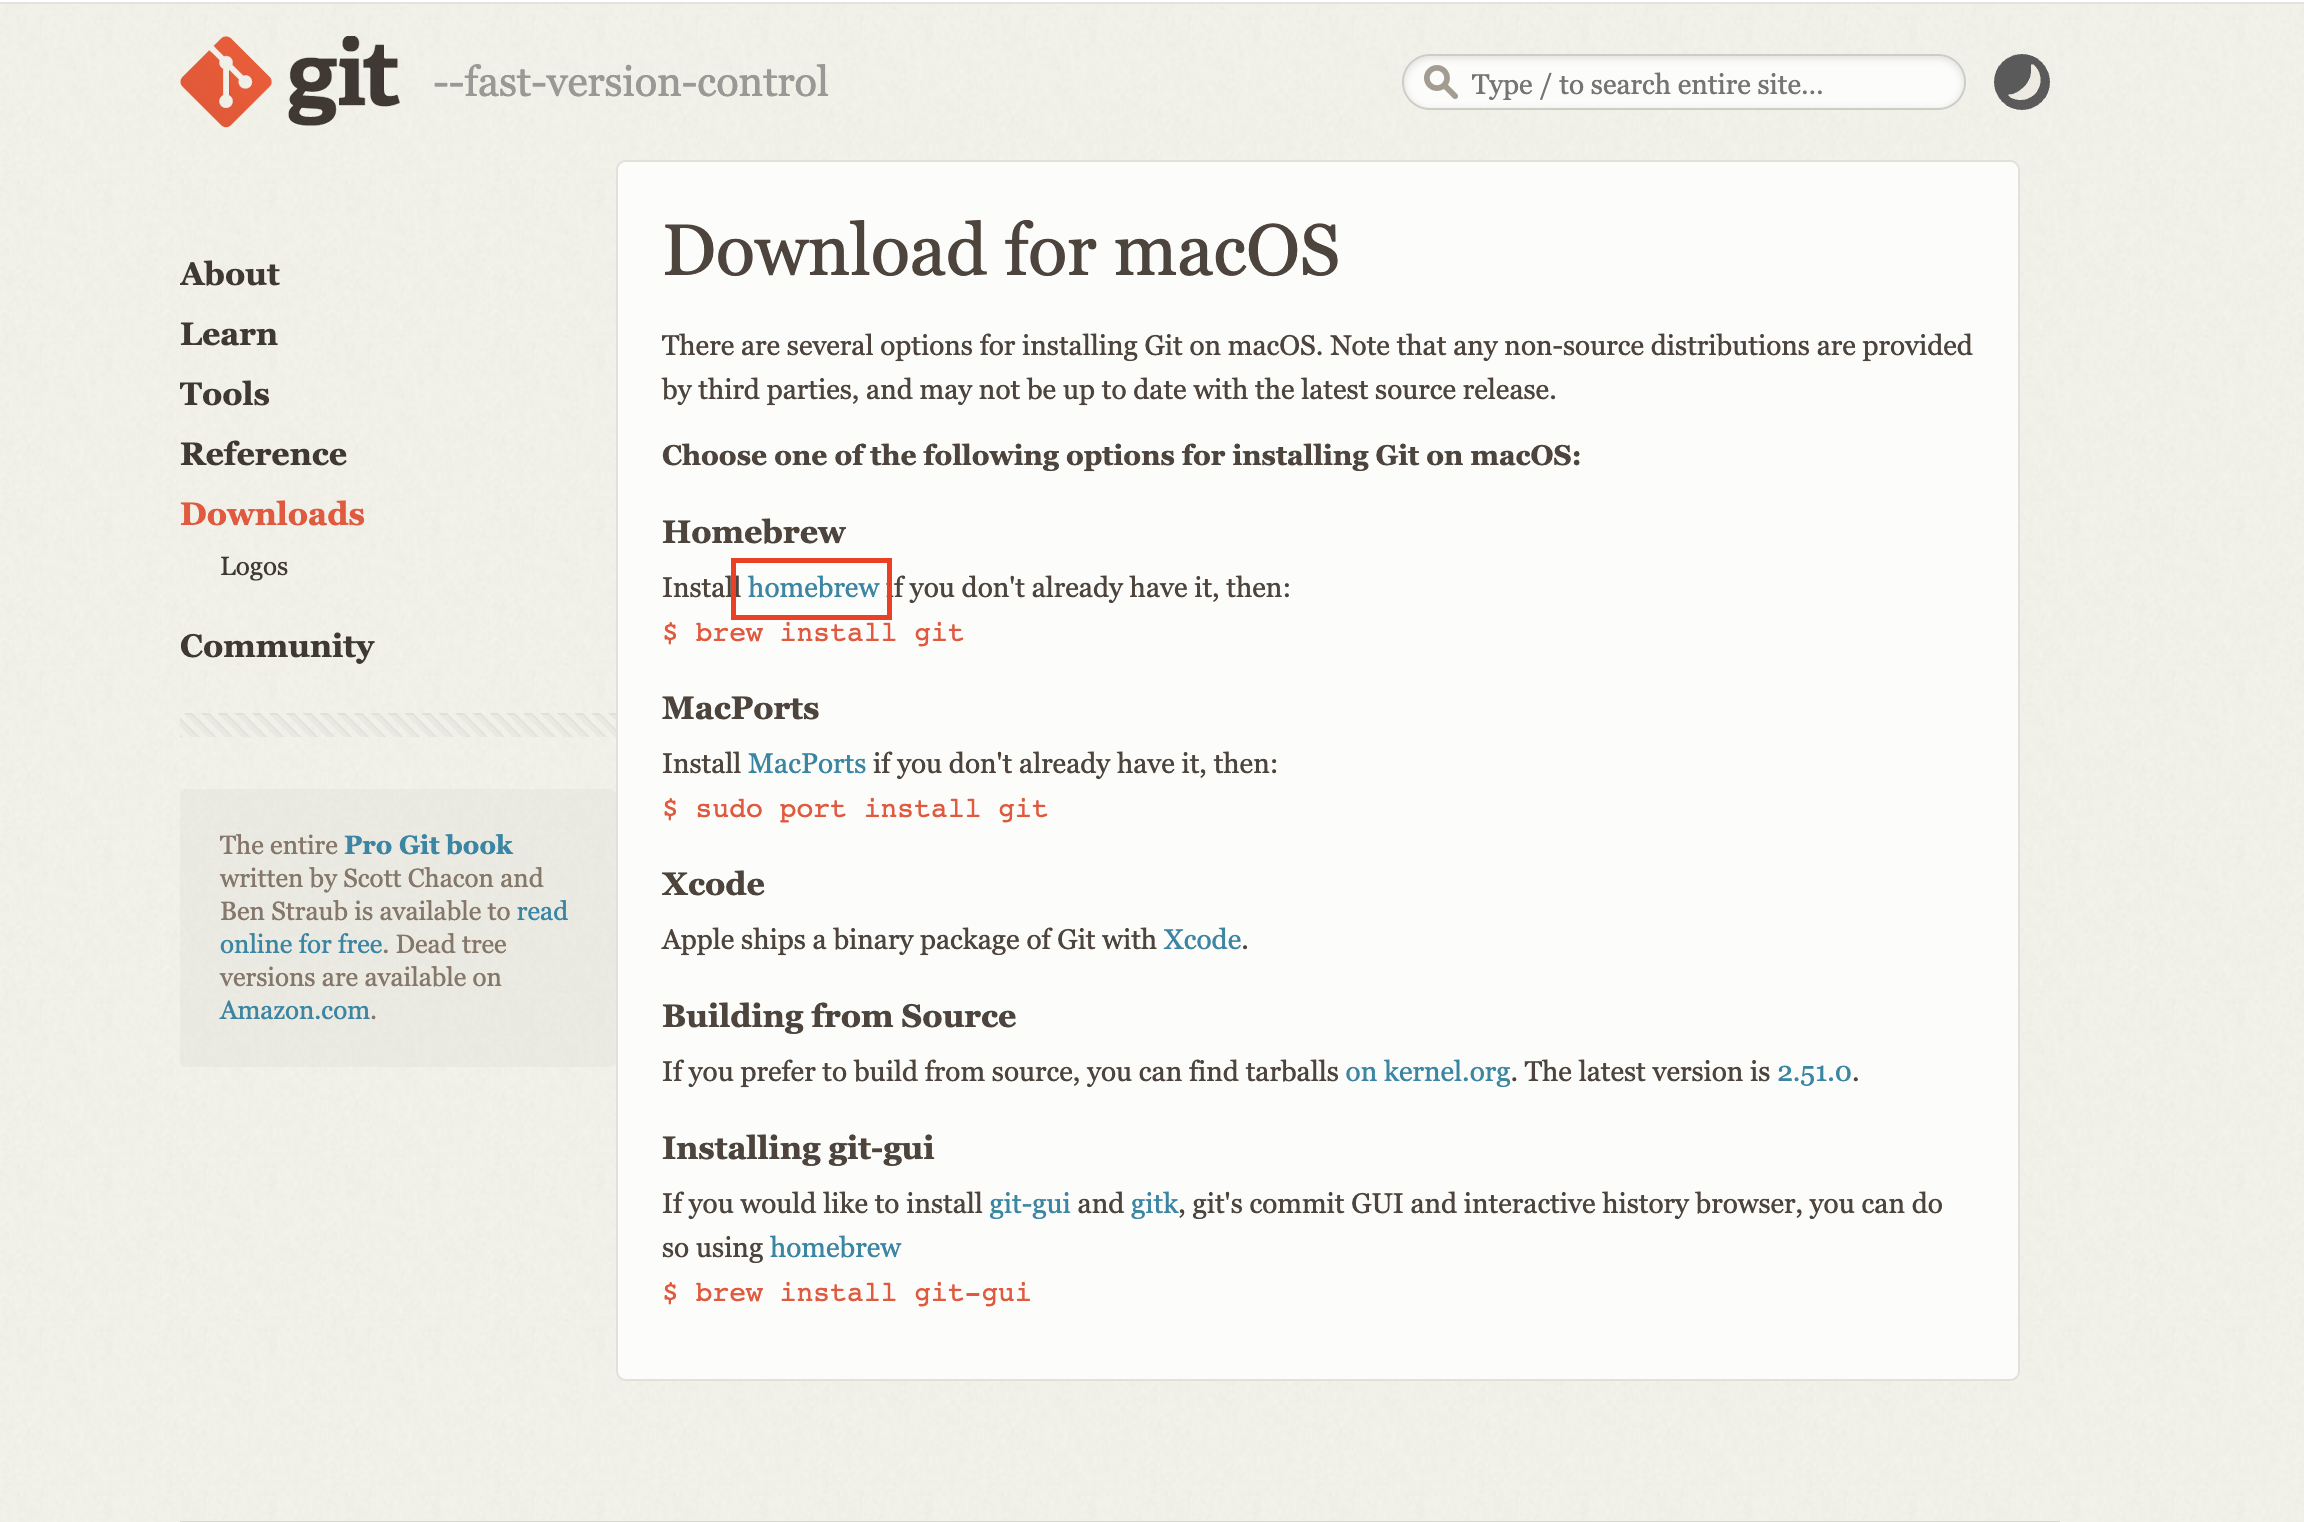Click the gitk link
Image resolution: width=2304 pixels, height=1522 pixels.
click(1154, 1204)
